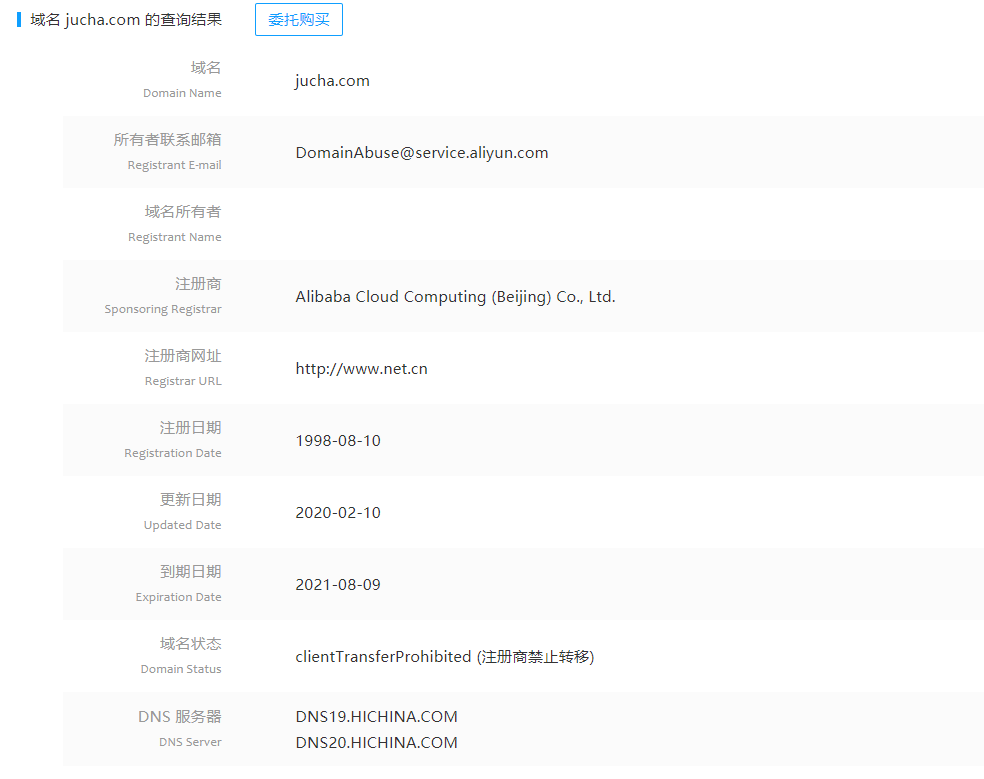This screenshot has width=984, height=779.
Task: Select the expiration date 2021-08-09
Action: pos(338,584)
